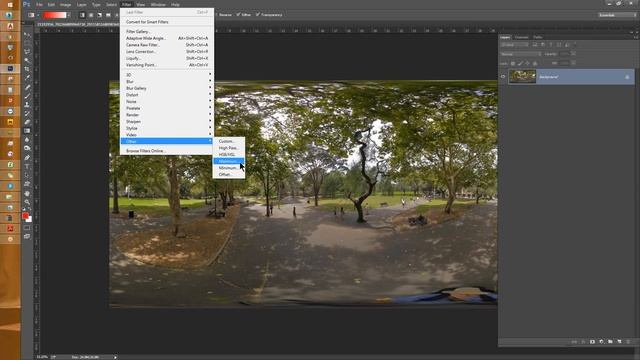
Task: Switch to the Channels tab
Action: [521, 37]
